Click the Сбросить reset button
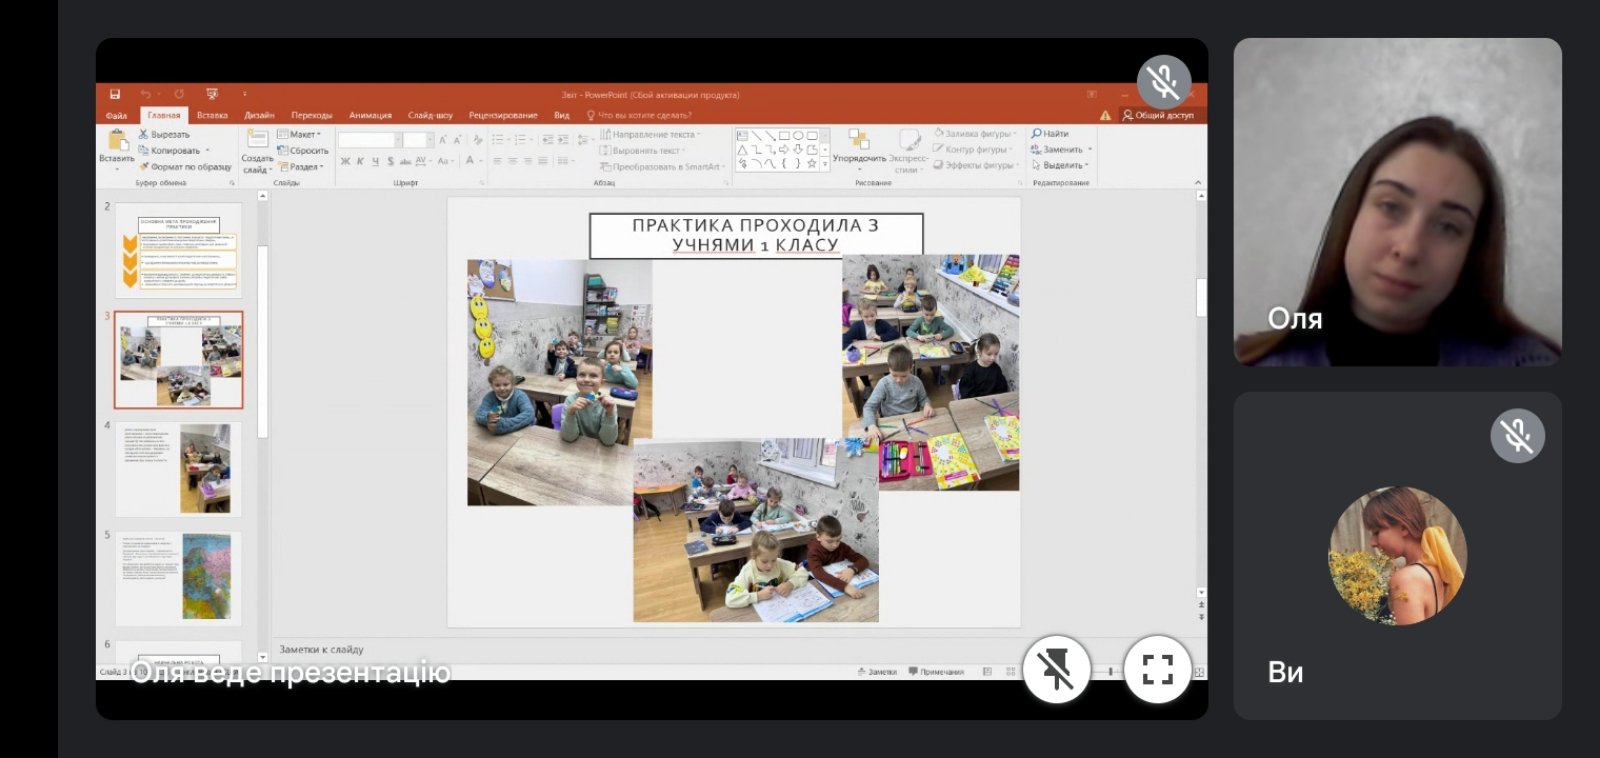 (x=304, y=150)
